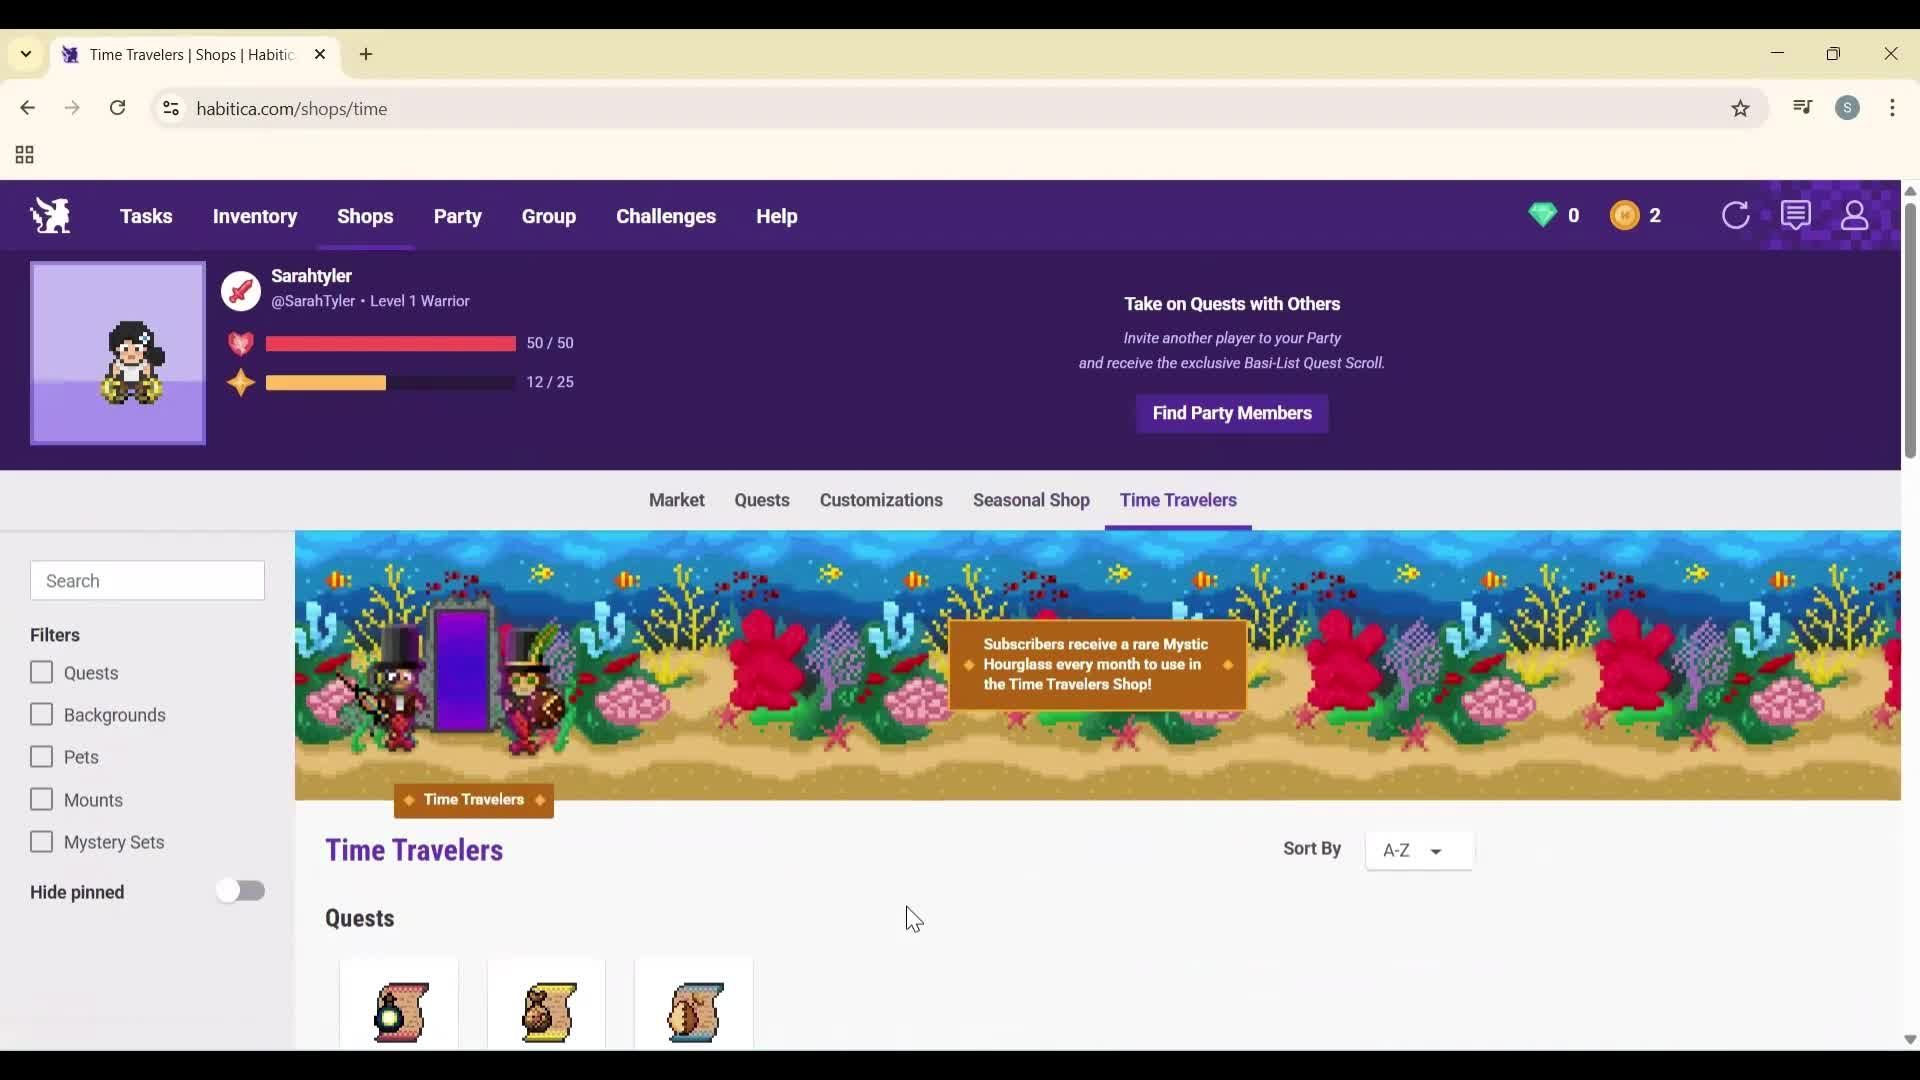Click the Find Party Members button

click(1231, 413)
